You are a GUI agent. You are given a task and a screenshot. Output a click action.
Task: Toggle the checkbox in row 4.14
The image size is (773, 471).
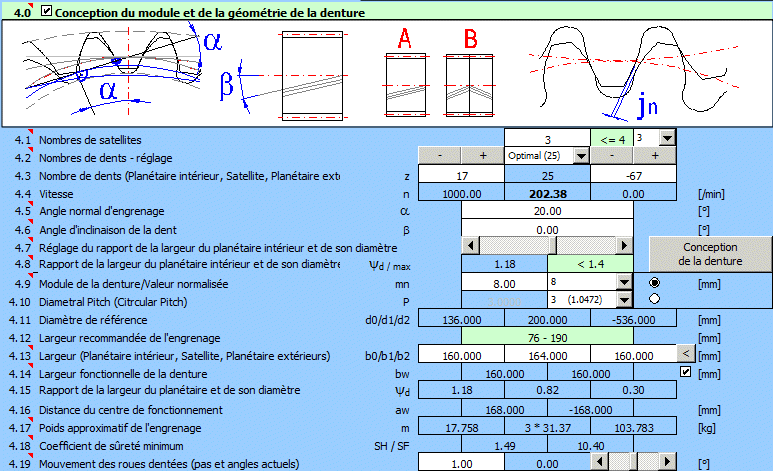coord(685,372)
